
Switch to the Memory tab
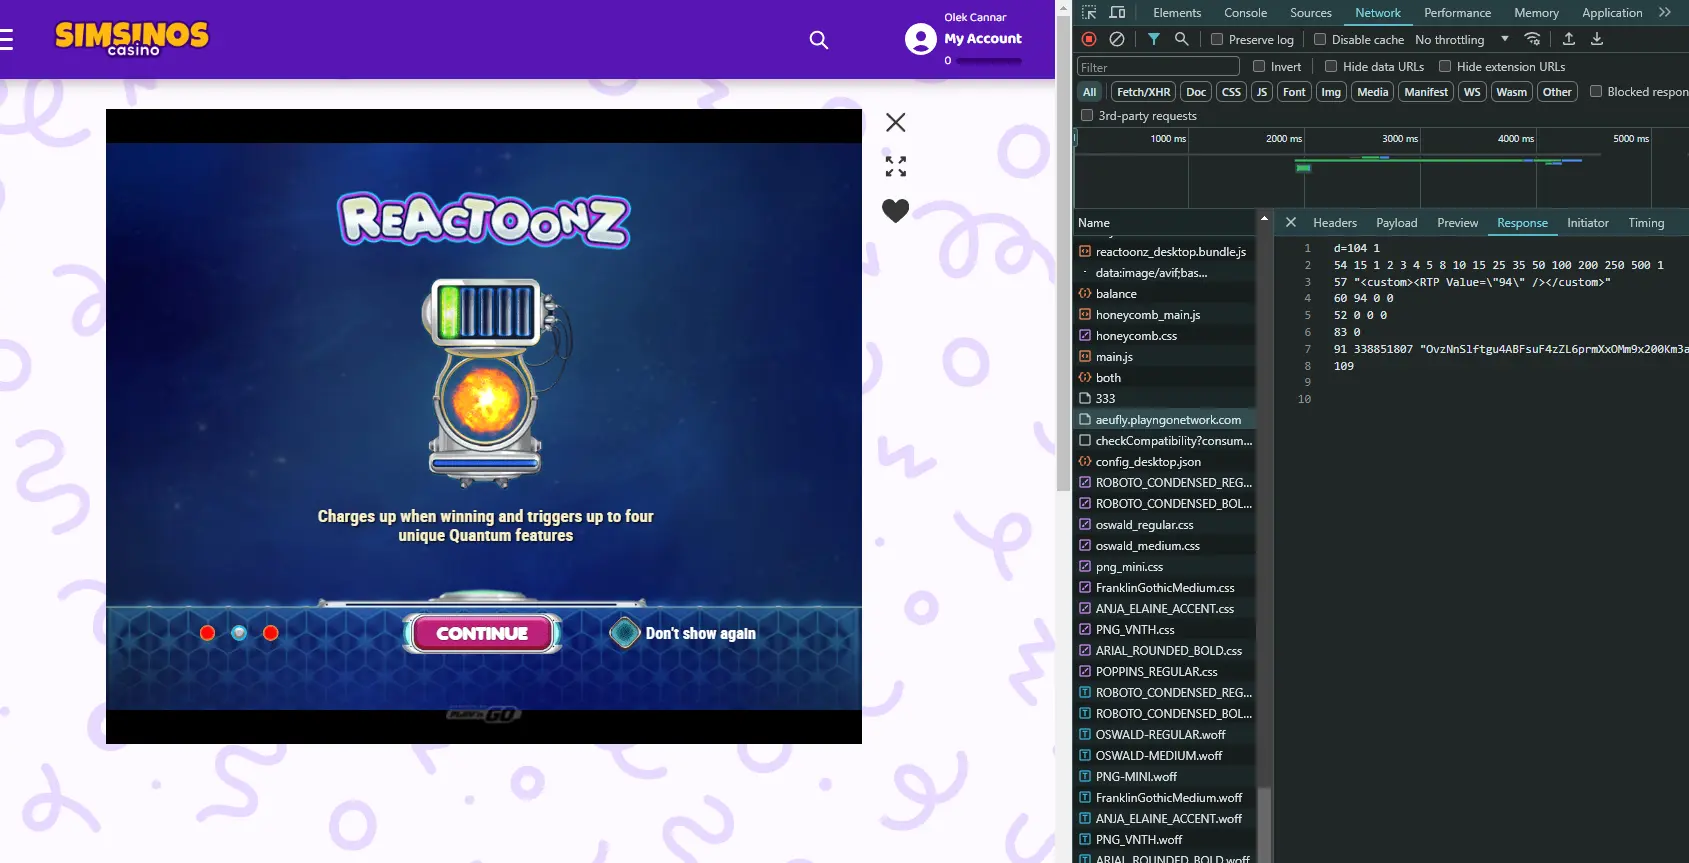coord(1536,13)
